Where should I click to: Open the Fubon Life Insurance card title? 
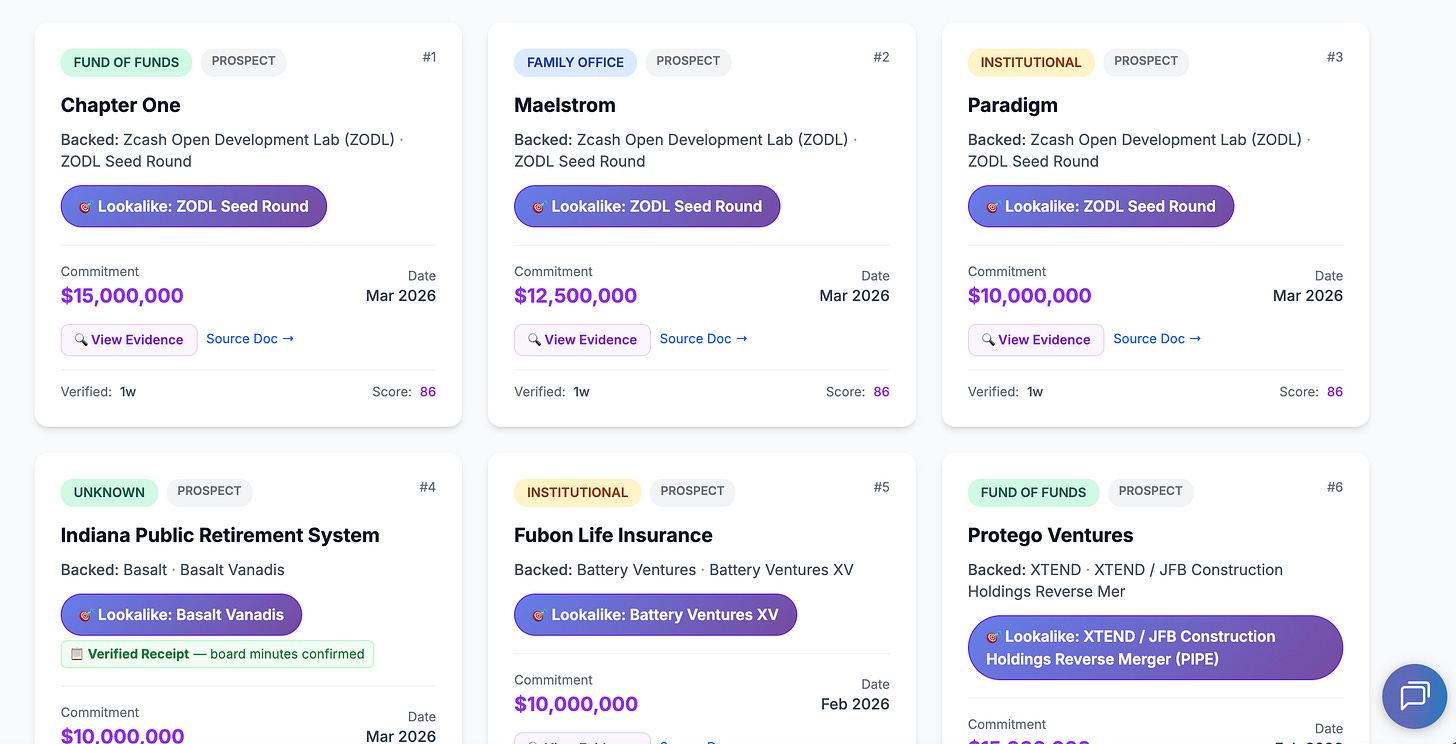point(613,535)
